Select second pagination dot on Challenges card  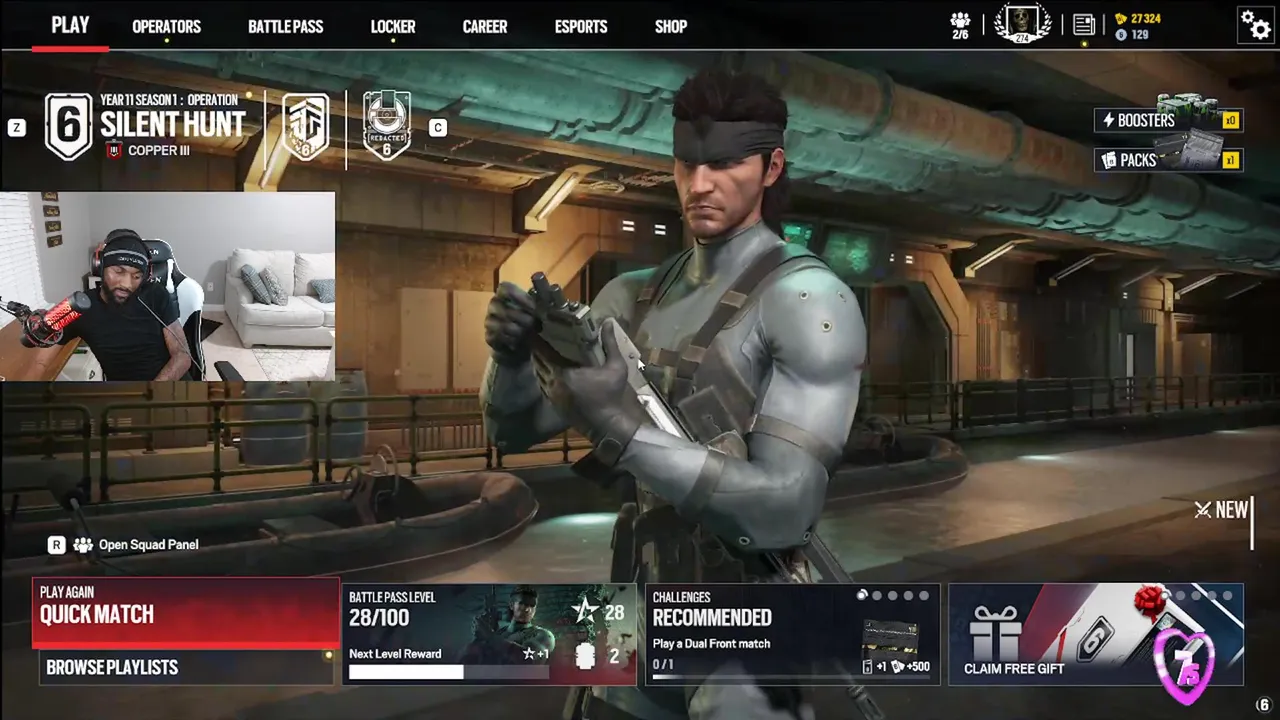(877, 596)
